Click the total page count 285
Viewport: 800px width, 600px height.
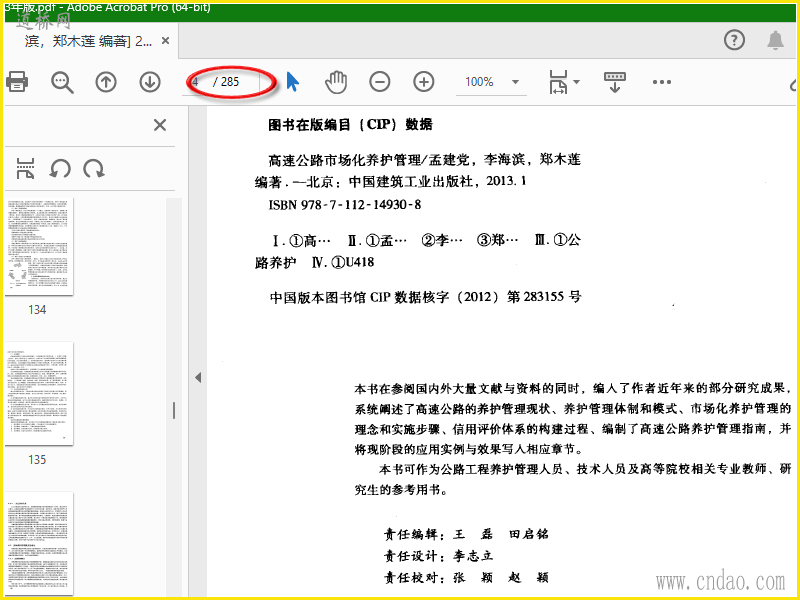point(230,82)
